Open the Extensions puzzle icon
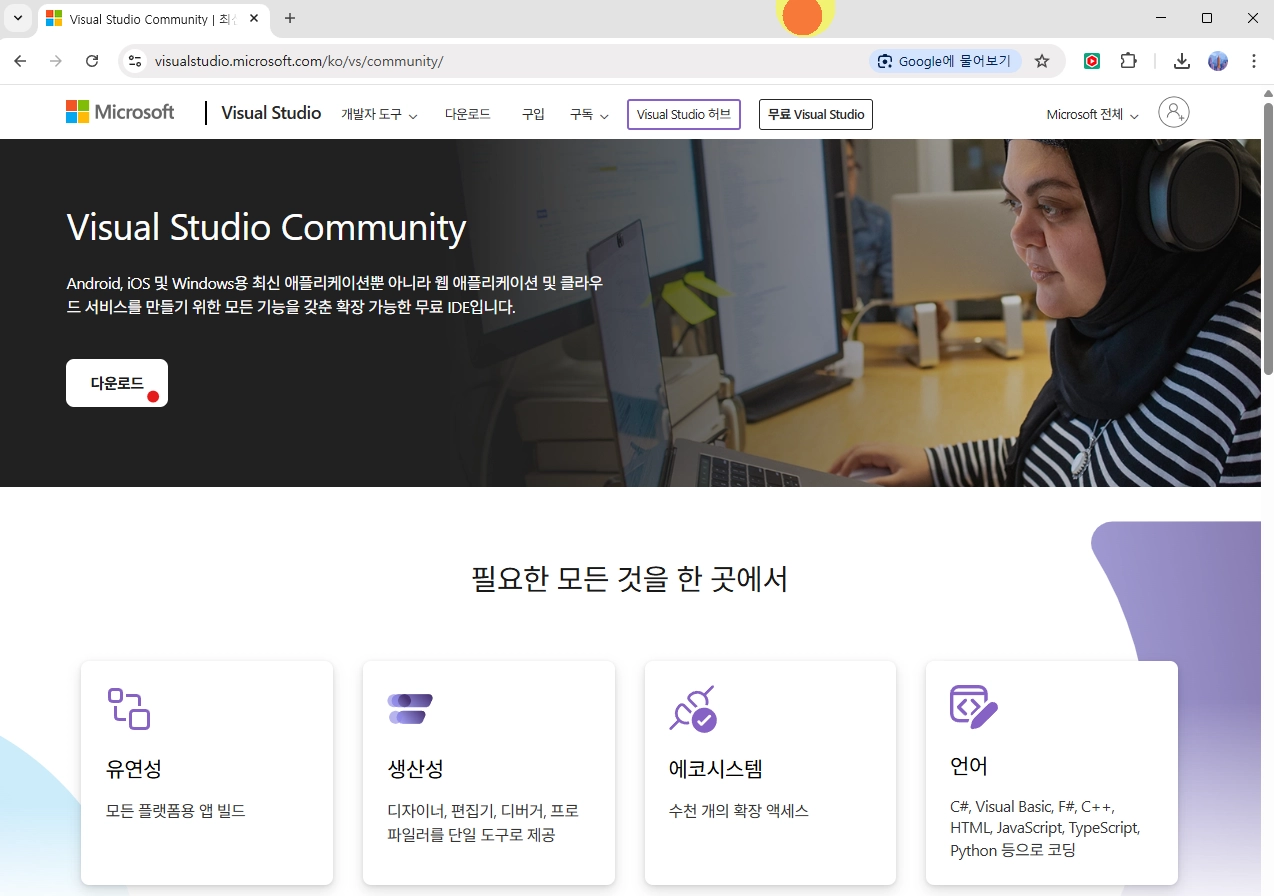Viewport: 1274px width, 896px height. tap(1128, 61)
